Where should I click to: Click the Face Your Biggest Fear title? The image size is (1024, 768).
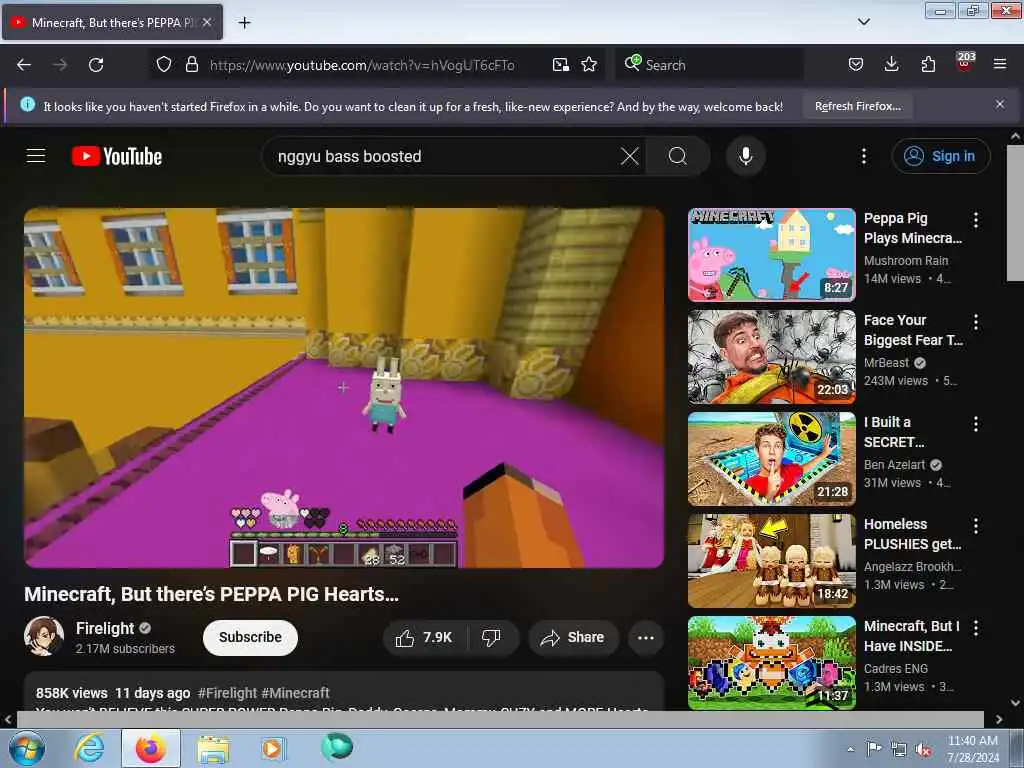pos(913,330)
